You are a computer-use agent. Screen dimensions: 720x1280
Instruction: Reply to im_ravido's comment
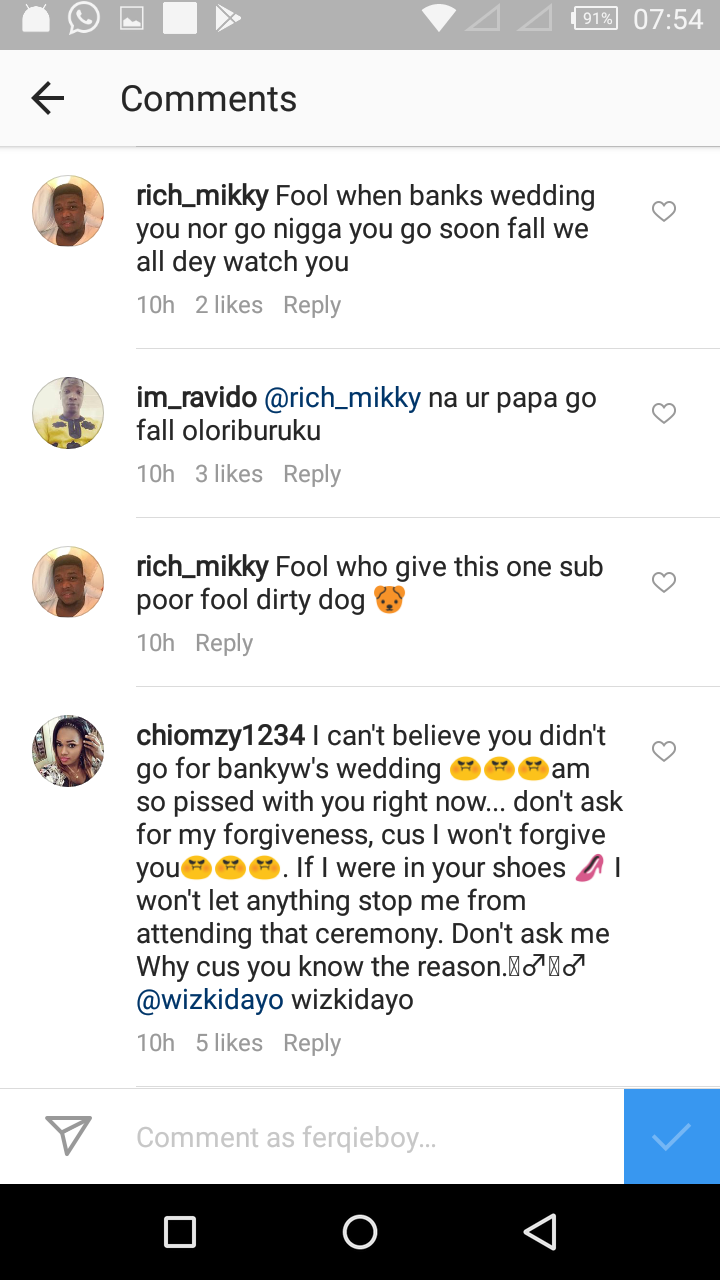coord(312,474)
